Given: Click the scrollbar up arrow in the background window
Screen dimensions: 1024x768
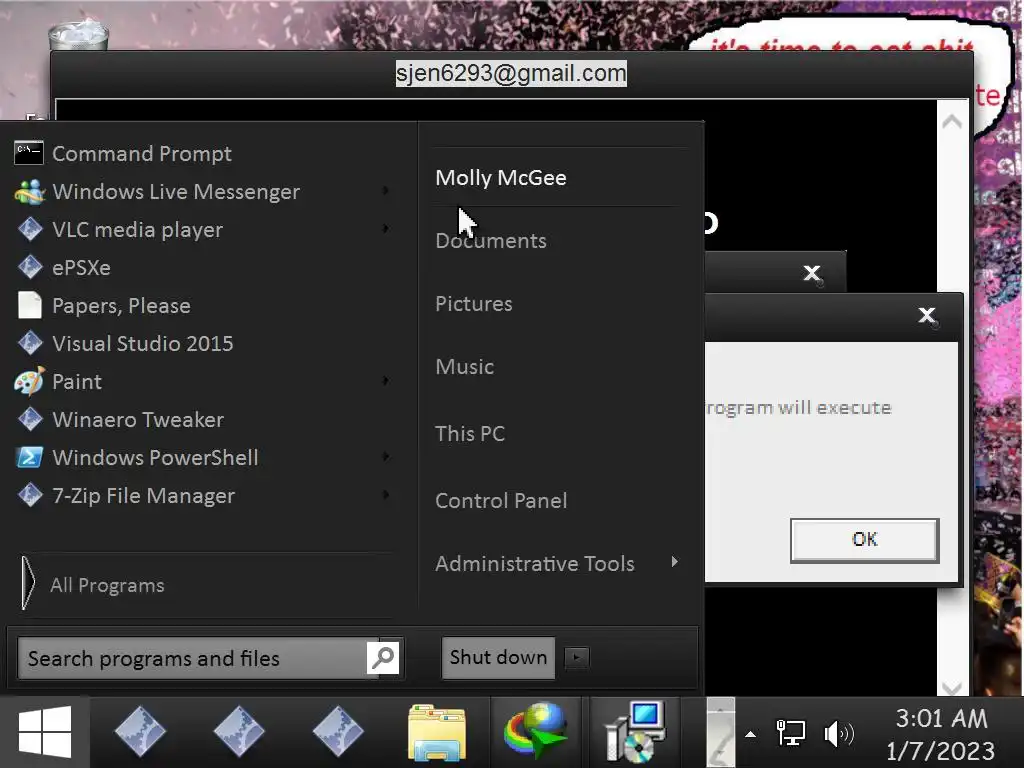Looking at the screenshot, I should (x=952, y=121).
